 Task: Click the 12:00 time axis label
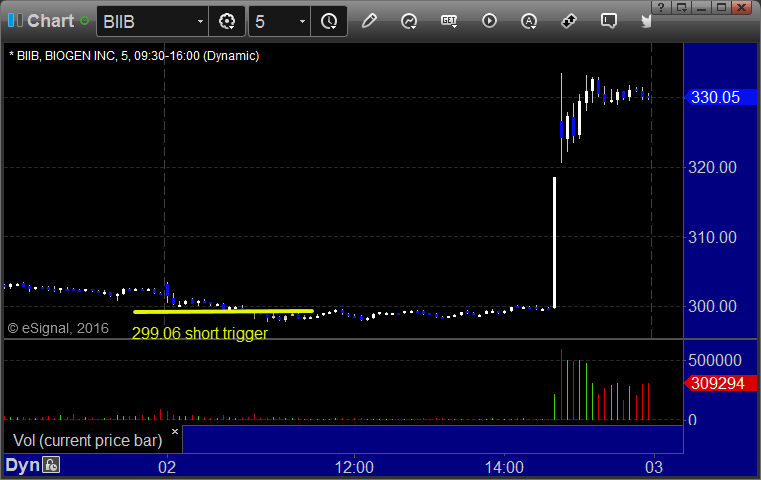tap(354, 467)
